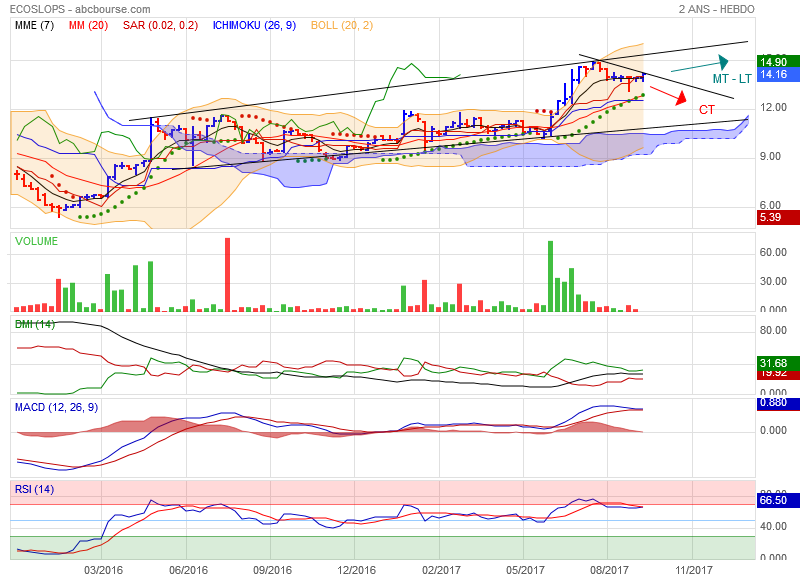The width and height of the screenshot is (800, 580).
Task: Click the VOLUME panel label
Action: tap(36, 241)
